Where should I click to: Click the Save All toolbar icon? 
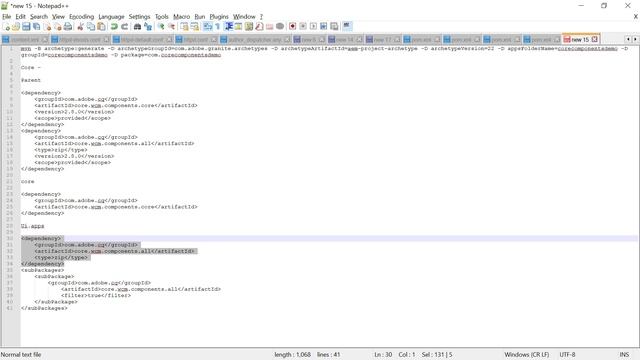[x=36, y=27]
